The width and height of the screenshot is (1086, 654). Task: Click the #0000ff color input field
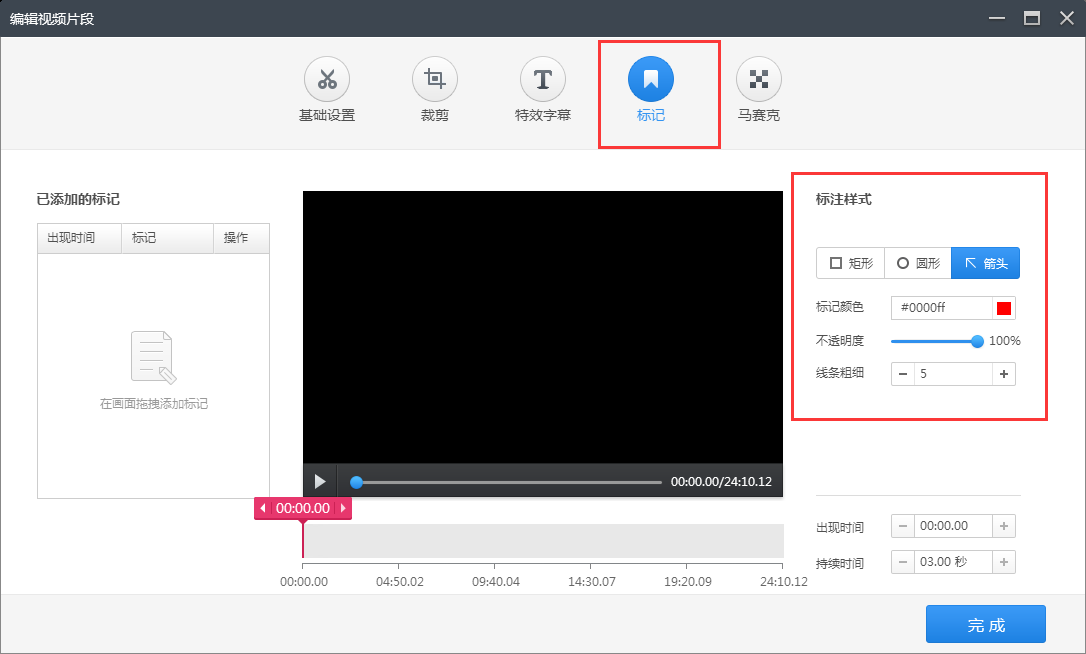coord(945,307)
